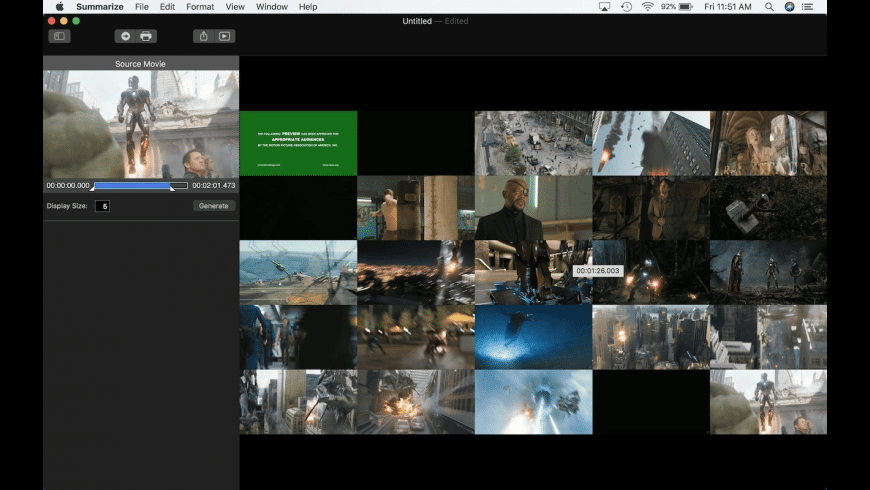Select the blue sky energy beam thumbnail

tap(534, 402)
